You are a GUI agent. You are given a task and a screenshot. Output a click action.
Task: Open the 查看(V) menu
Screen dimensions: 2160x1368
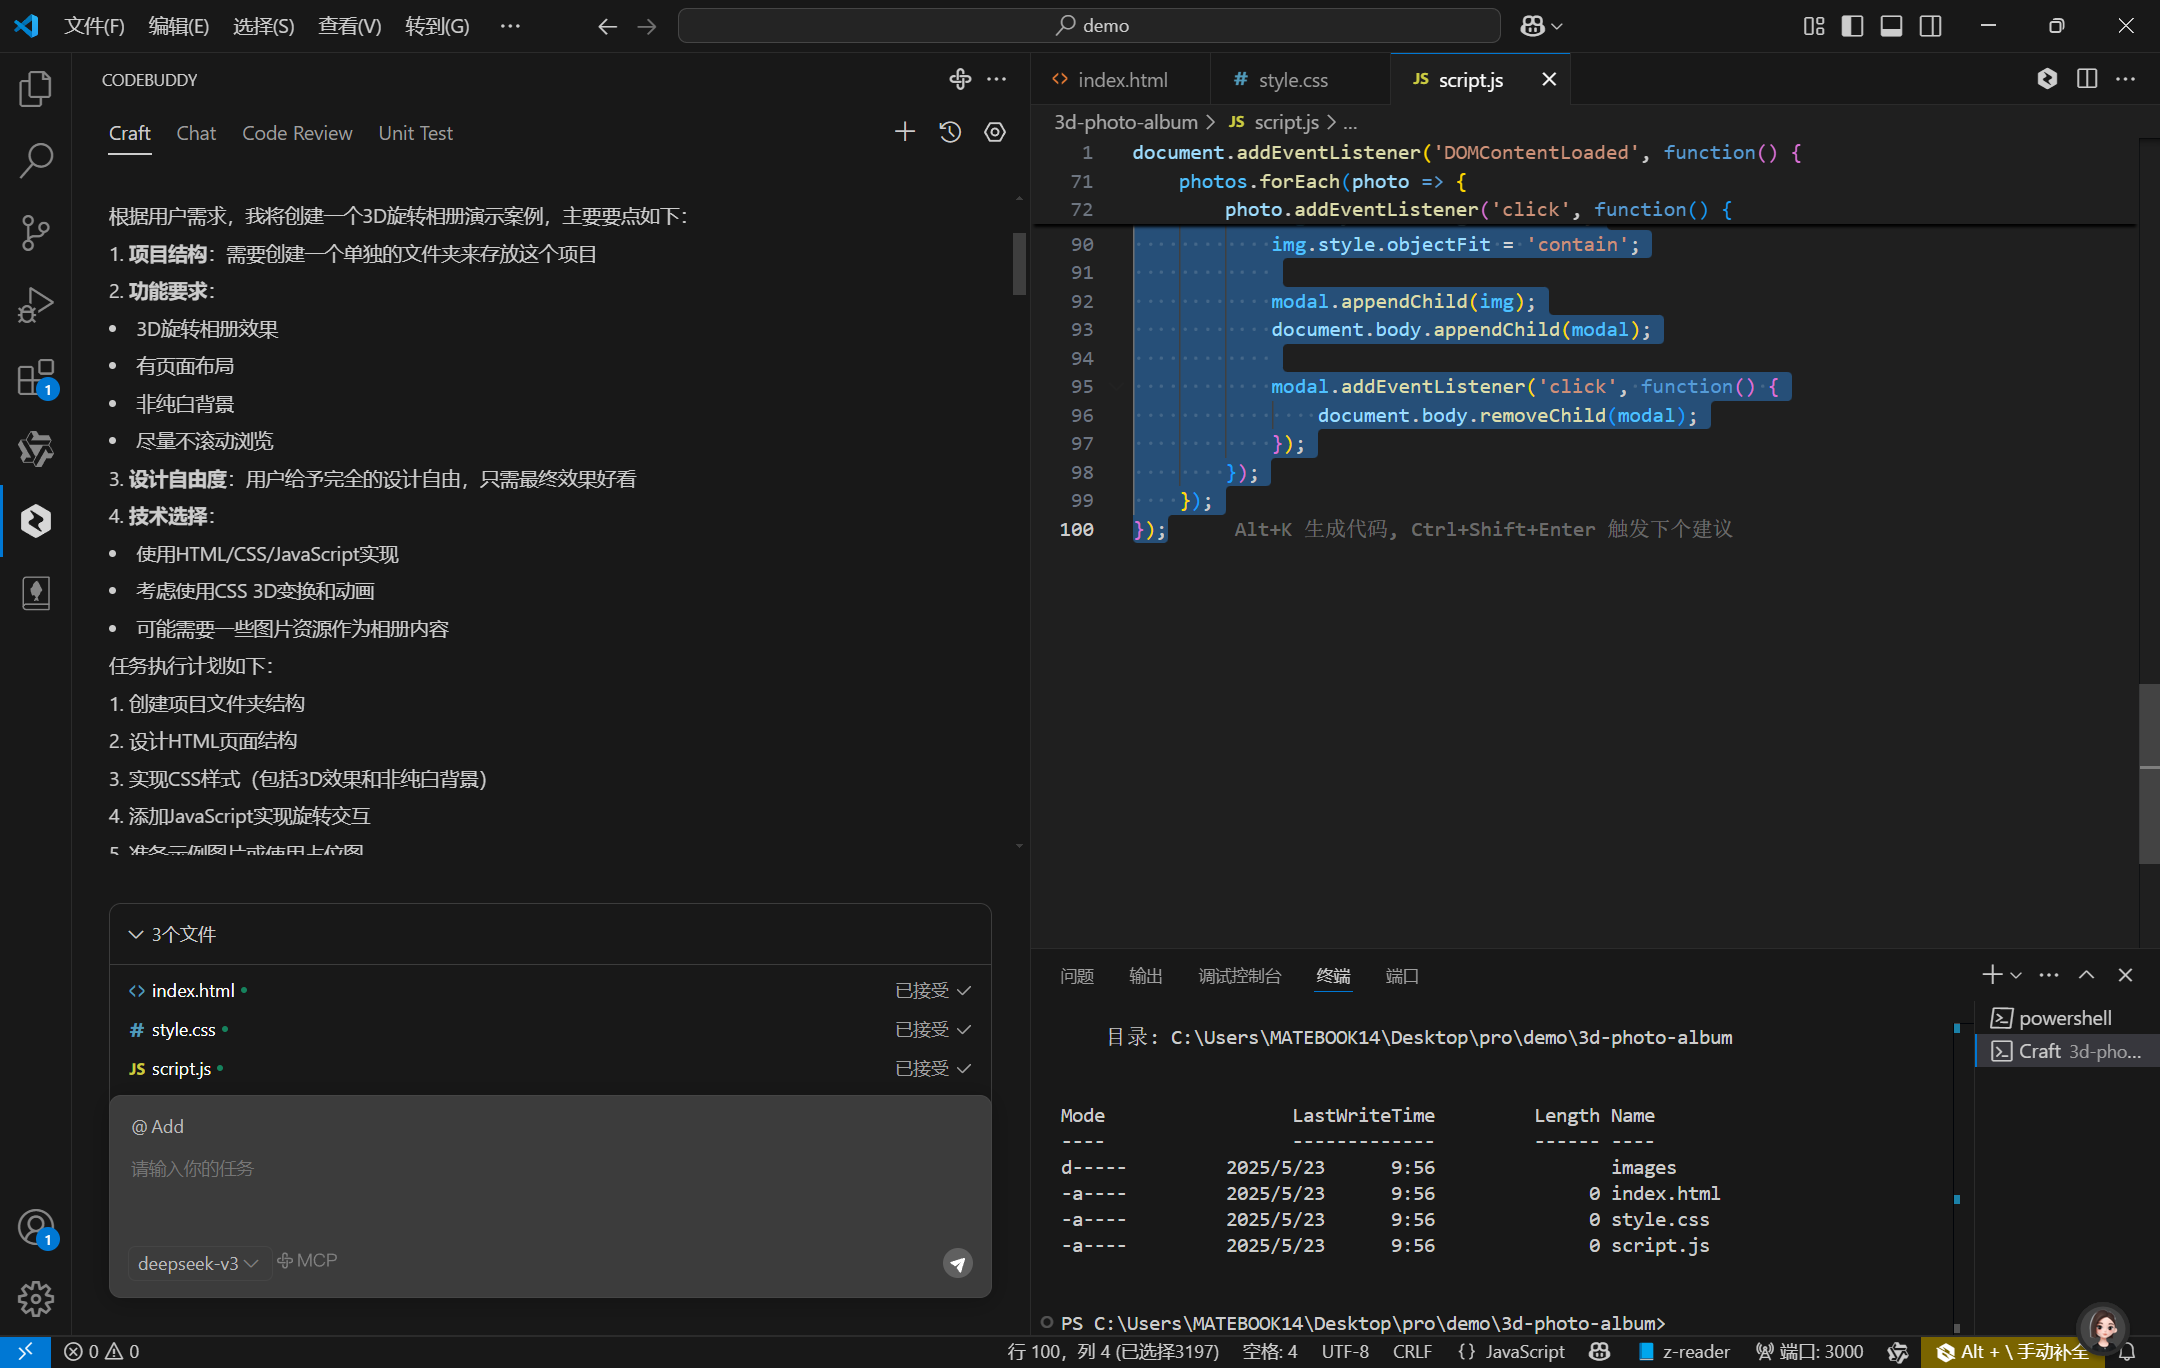pos(349,26)
